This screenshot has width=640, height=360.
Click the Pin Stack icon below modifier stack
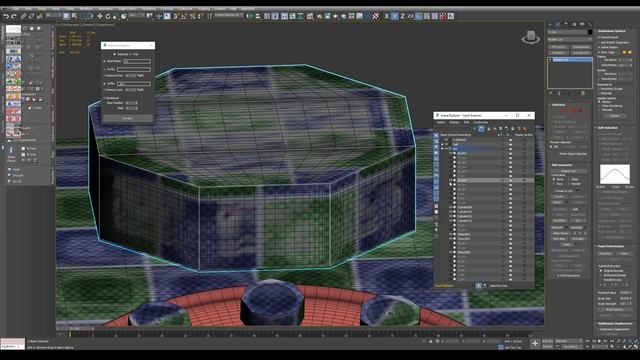click(551, 93)
